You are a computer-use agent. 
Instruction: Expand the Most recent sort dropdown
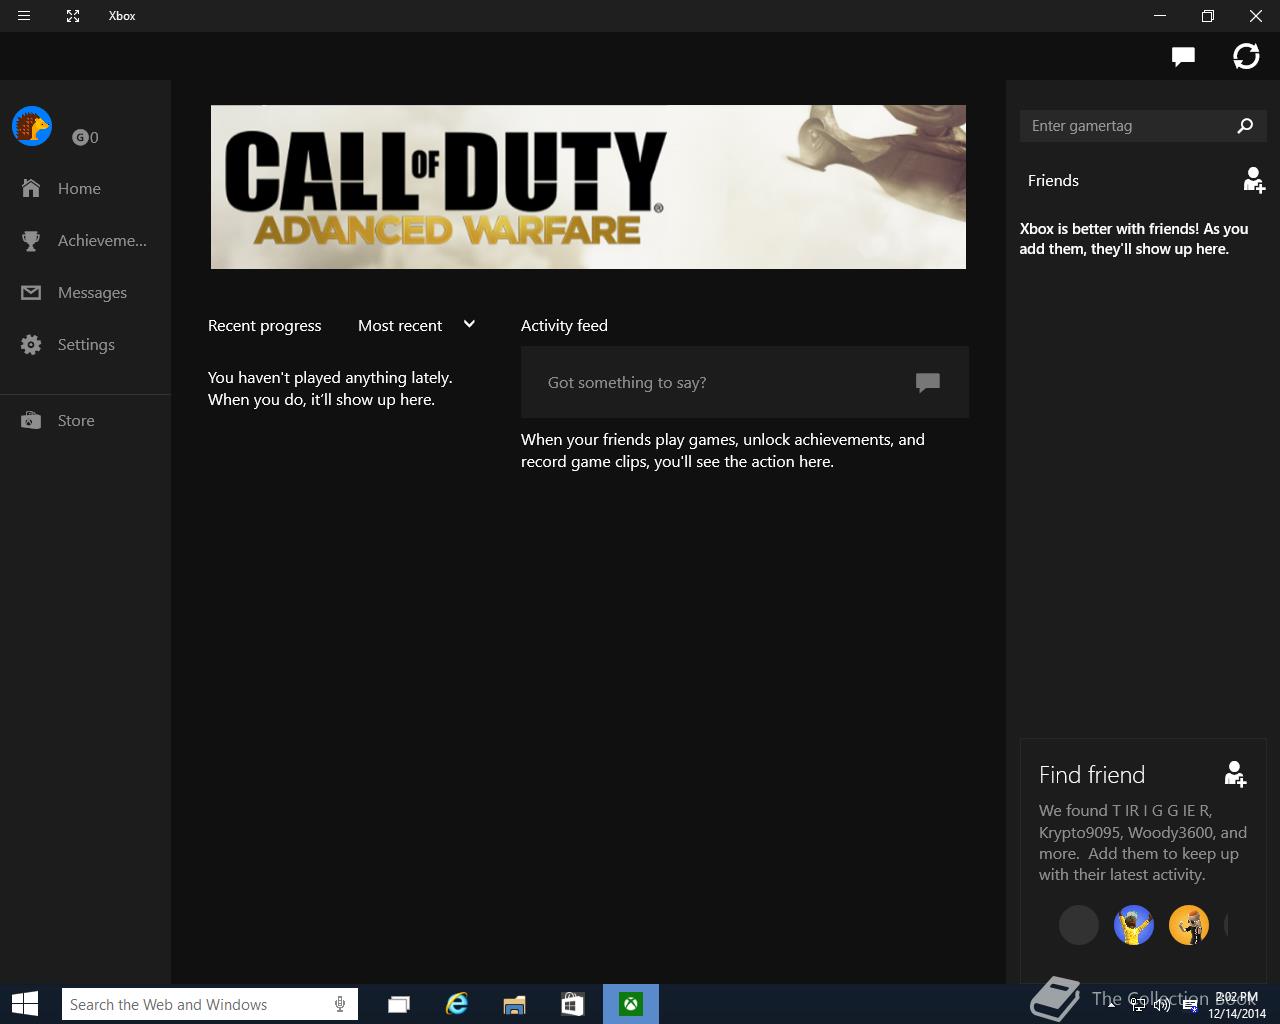[417, 325]
